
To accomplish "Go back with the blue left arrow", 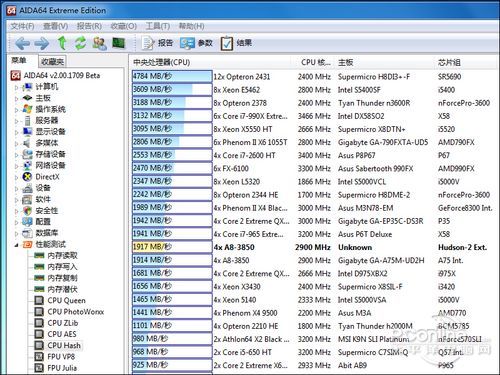I will pyautogui.click(x=22, y=43).
